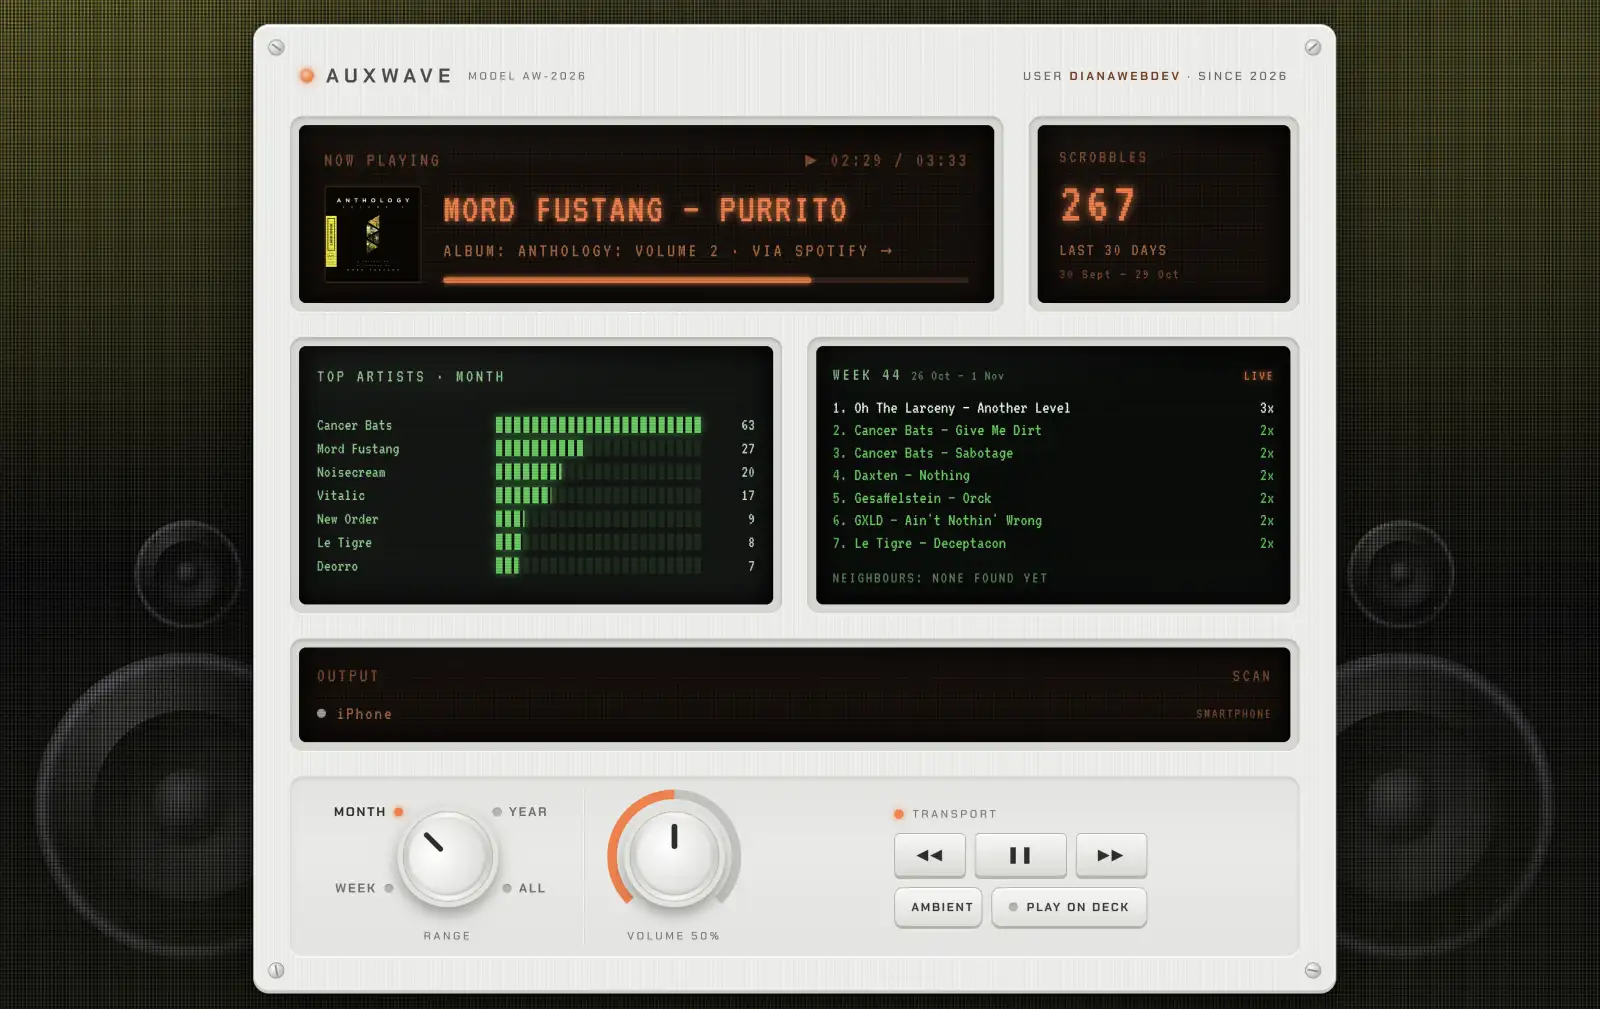Open track Oh The Larceny – Another Level
This screenshot has height=1009, width=1600.
(1053, 408)
